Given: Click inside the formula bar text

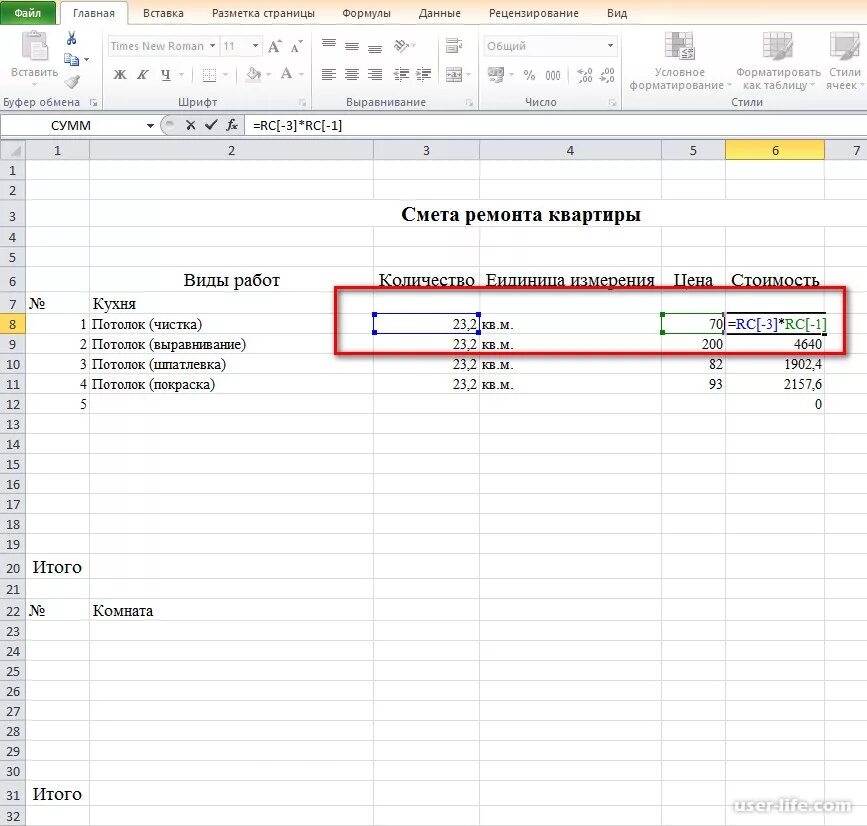Looking at the screenshot, I should 297,126.
